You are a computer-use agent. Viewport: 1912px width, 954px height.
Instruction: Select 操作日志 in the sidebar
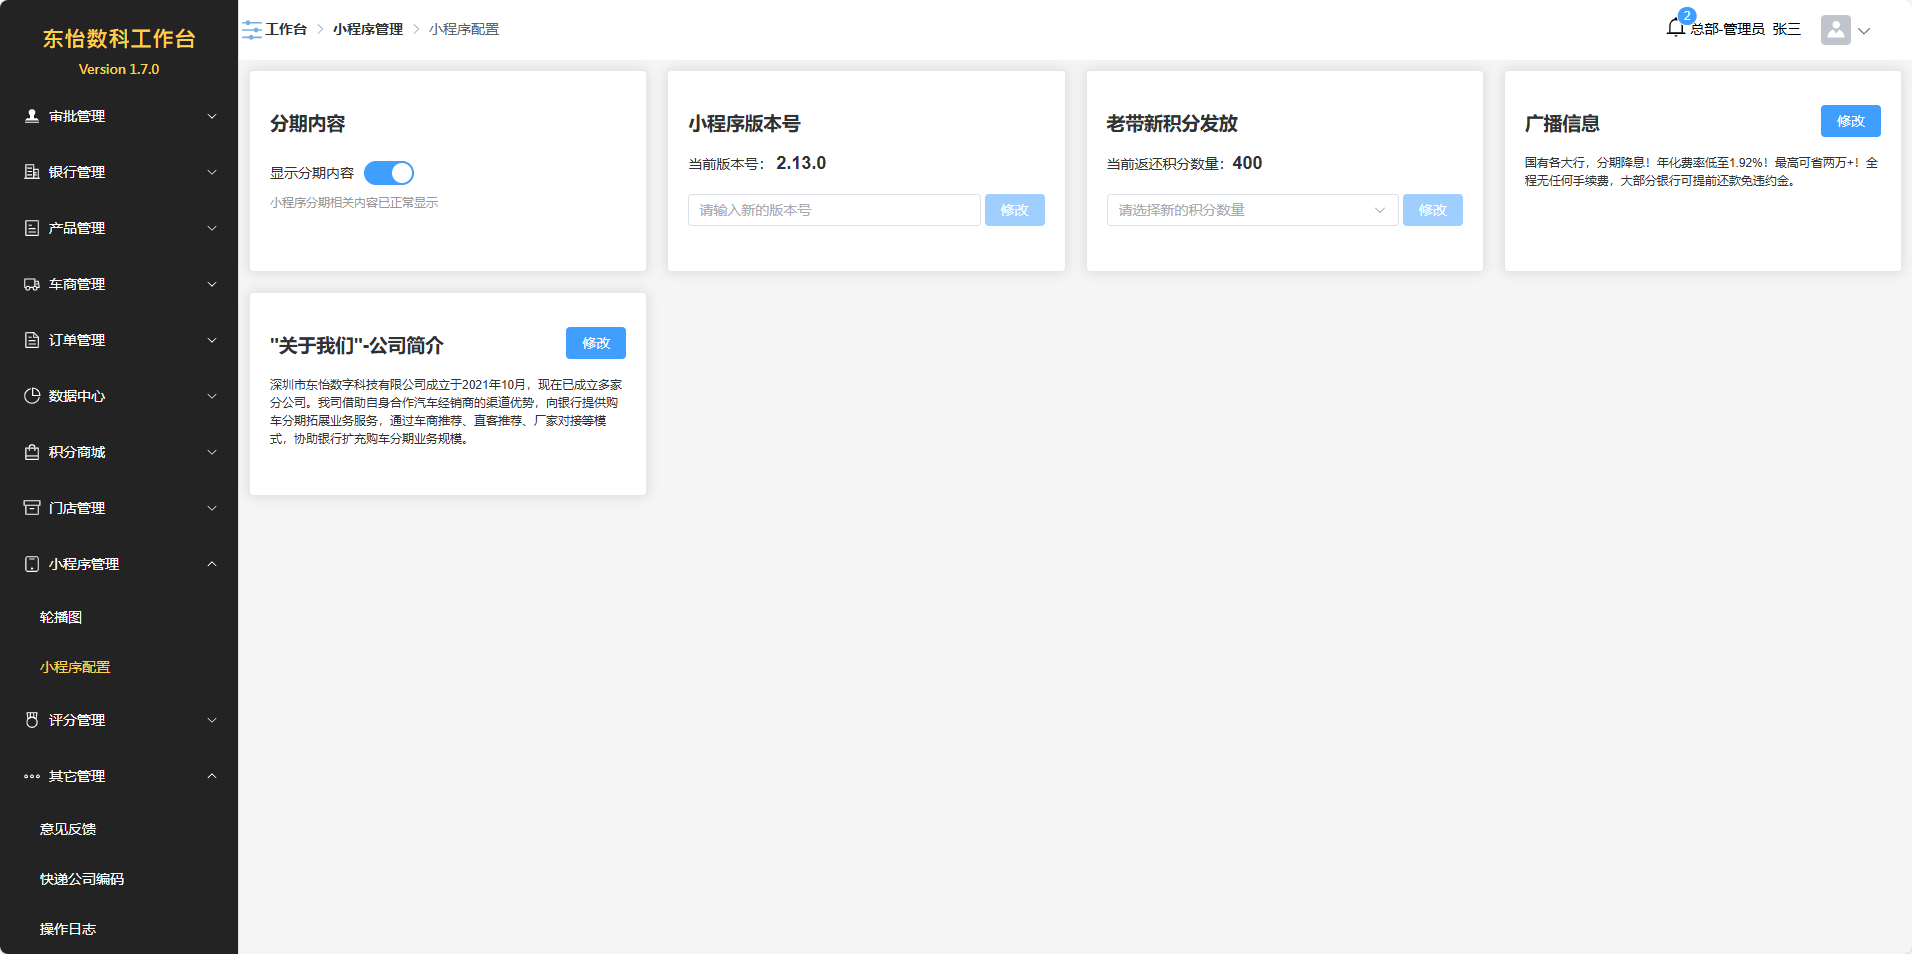click(68, 929)
